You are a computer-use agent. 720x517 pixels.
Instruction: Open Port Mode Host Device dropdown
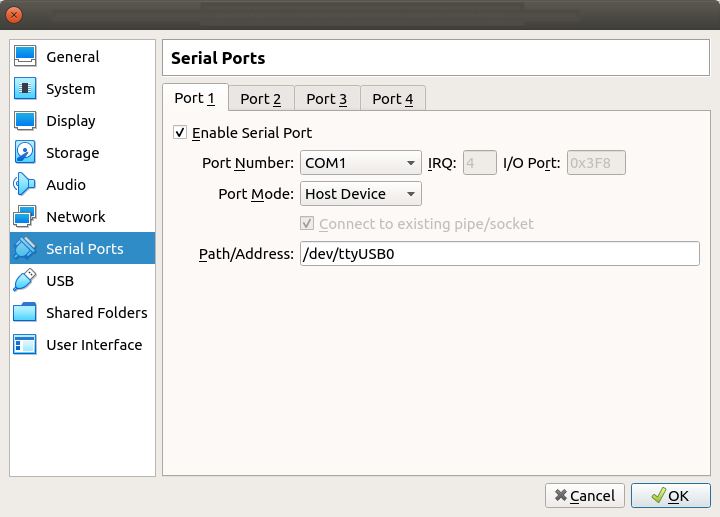coord(360,194)
